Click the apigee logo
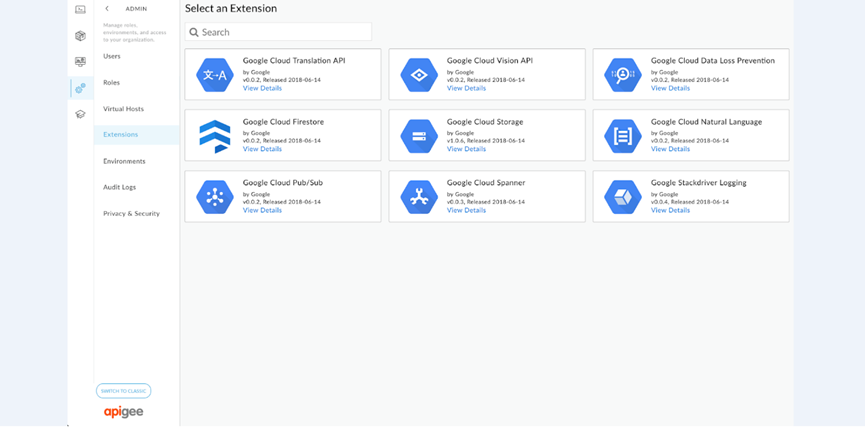The width and height of the screenshot is (865, 427). [x=124, y=412]
